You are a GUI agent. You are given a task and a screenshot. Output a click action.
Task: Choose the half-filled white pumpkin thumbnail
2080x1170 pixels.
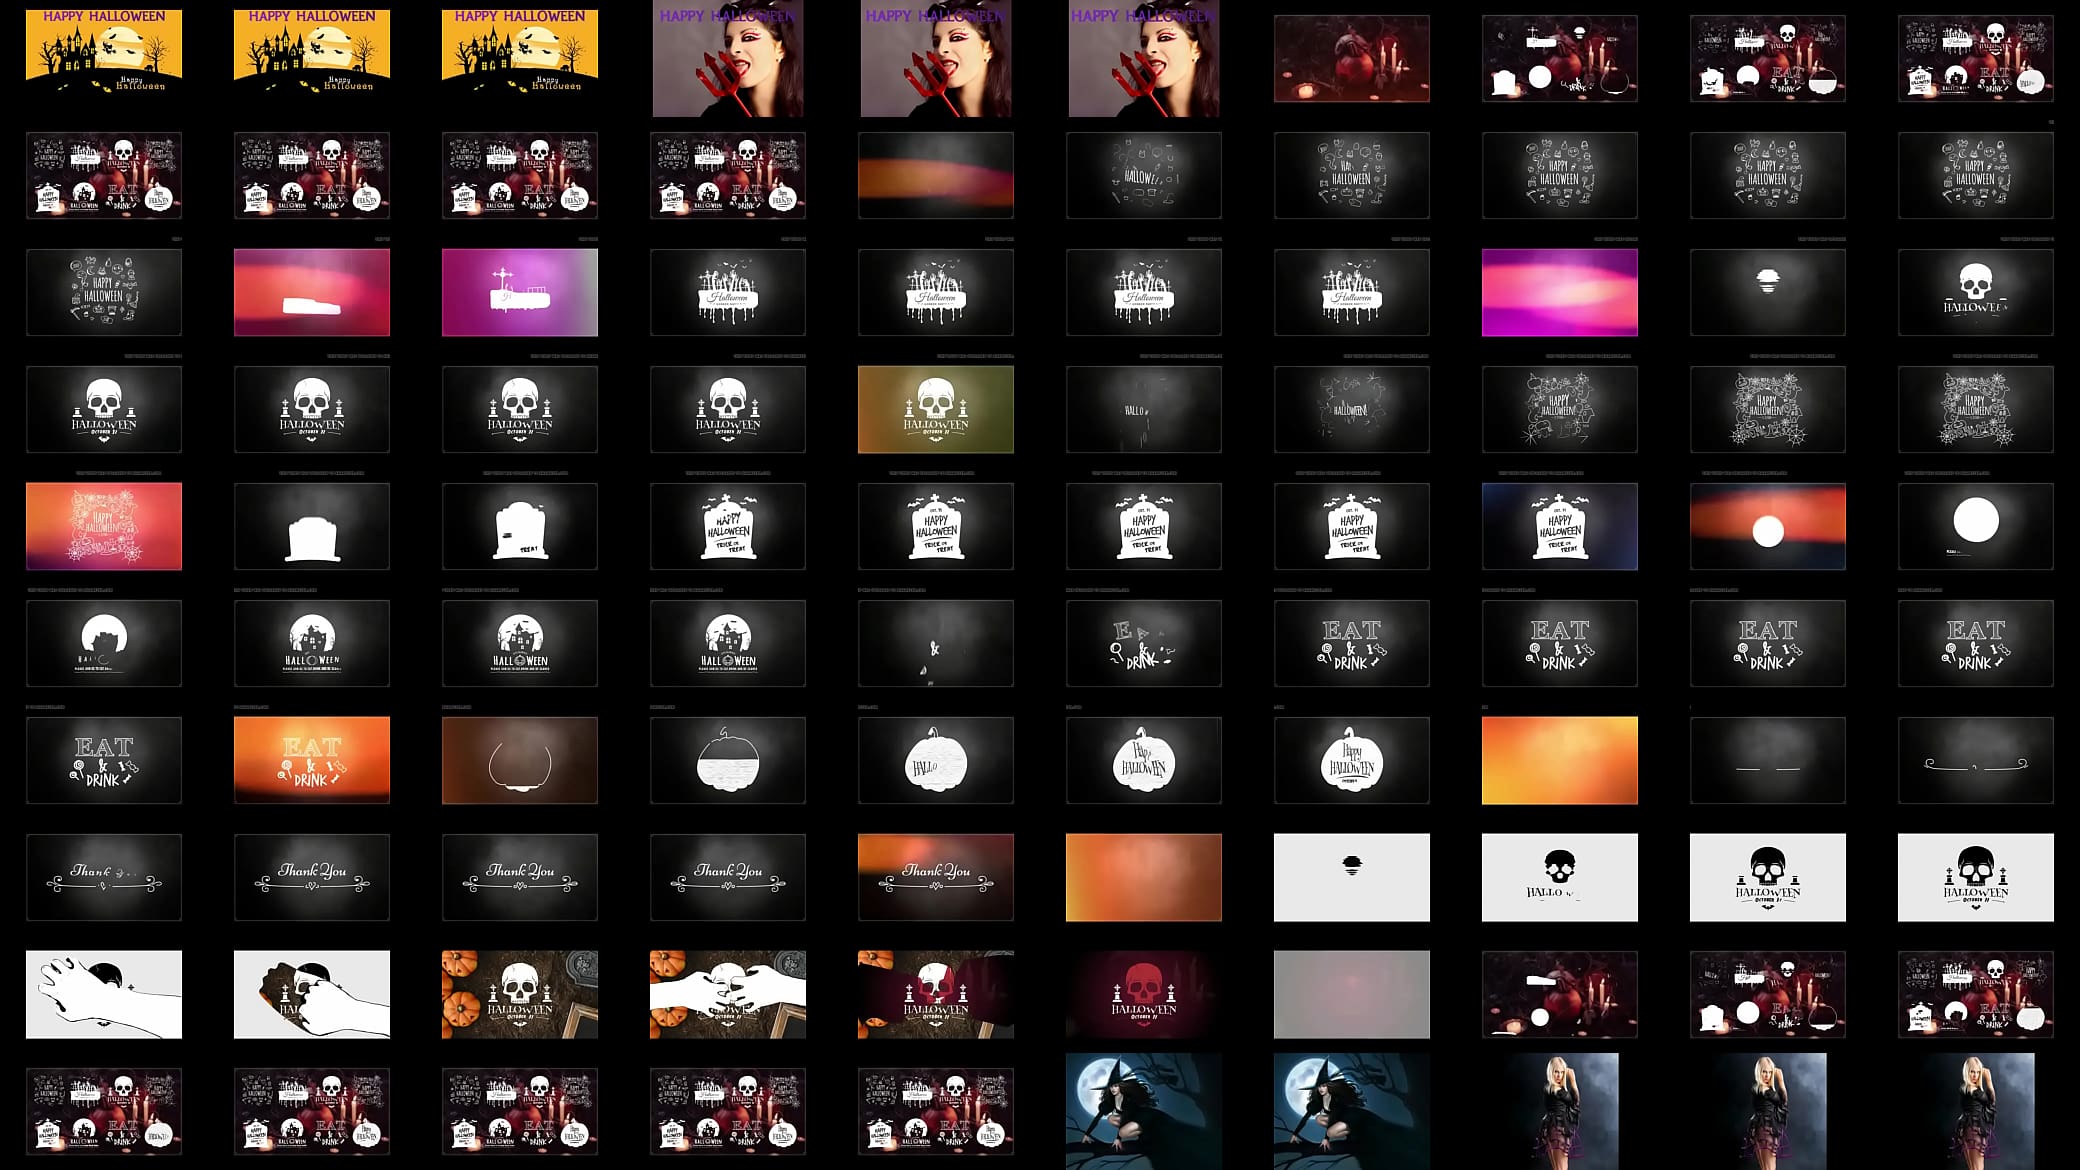tap(728, 760)
